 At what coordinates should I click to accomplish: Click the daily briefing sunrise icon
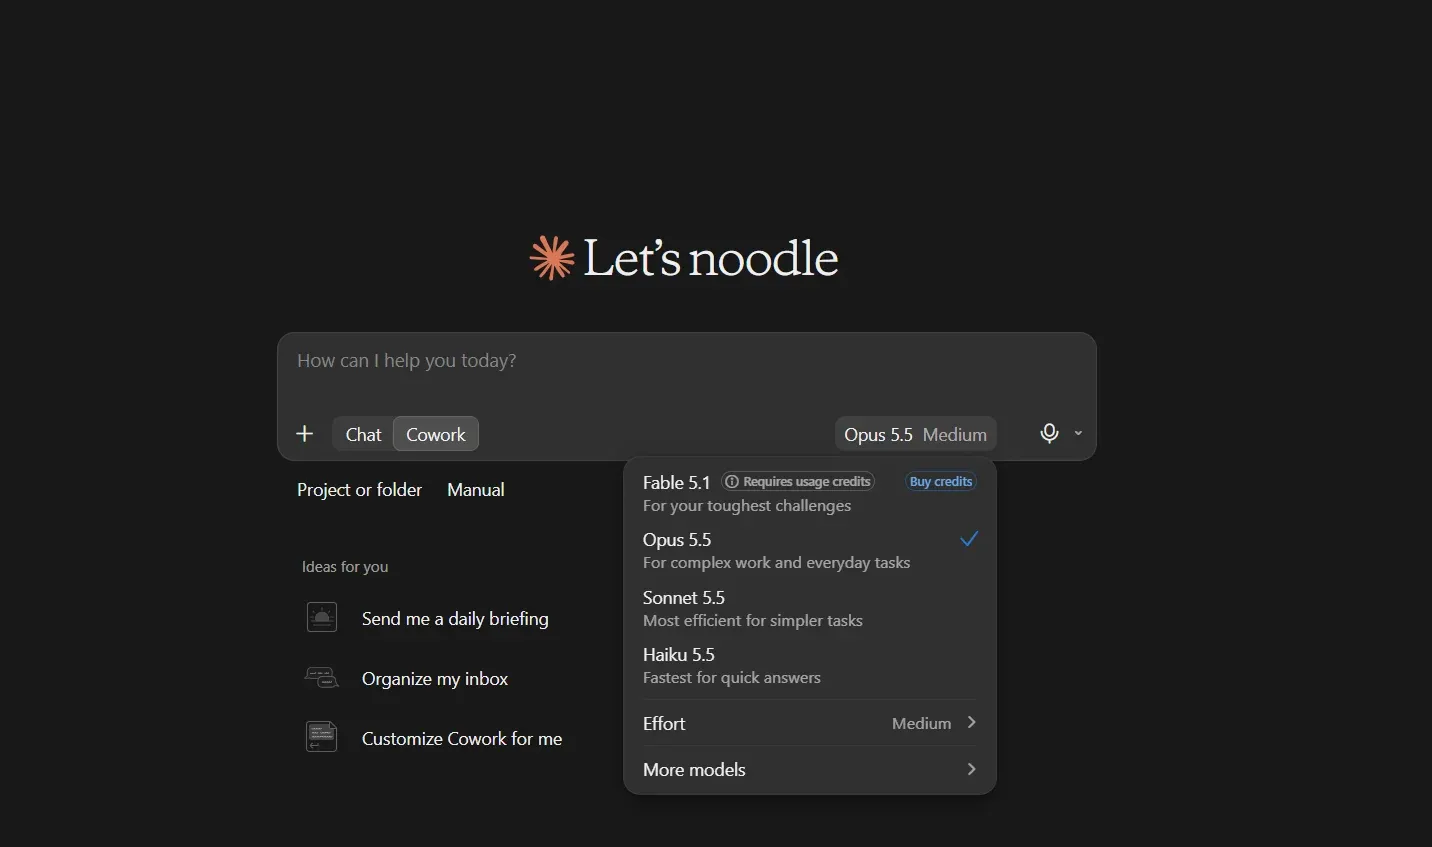[x=322, y=618]
